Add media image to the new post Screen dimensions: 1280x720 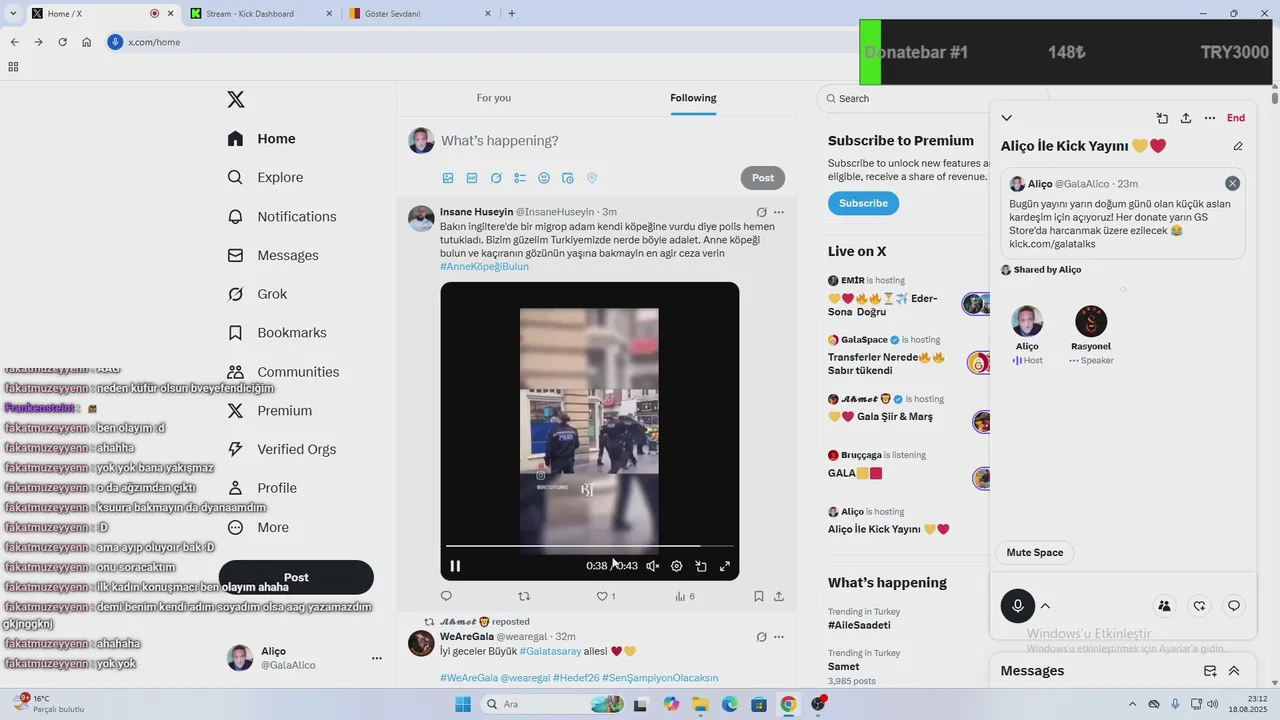click(448, 178)
